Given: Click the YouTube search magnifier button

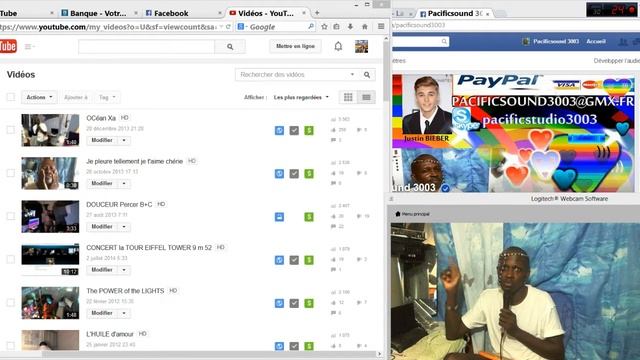Looking at the screenshot, I should 230,47.
